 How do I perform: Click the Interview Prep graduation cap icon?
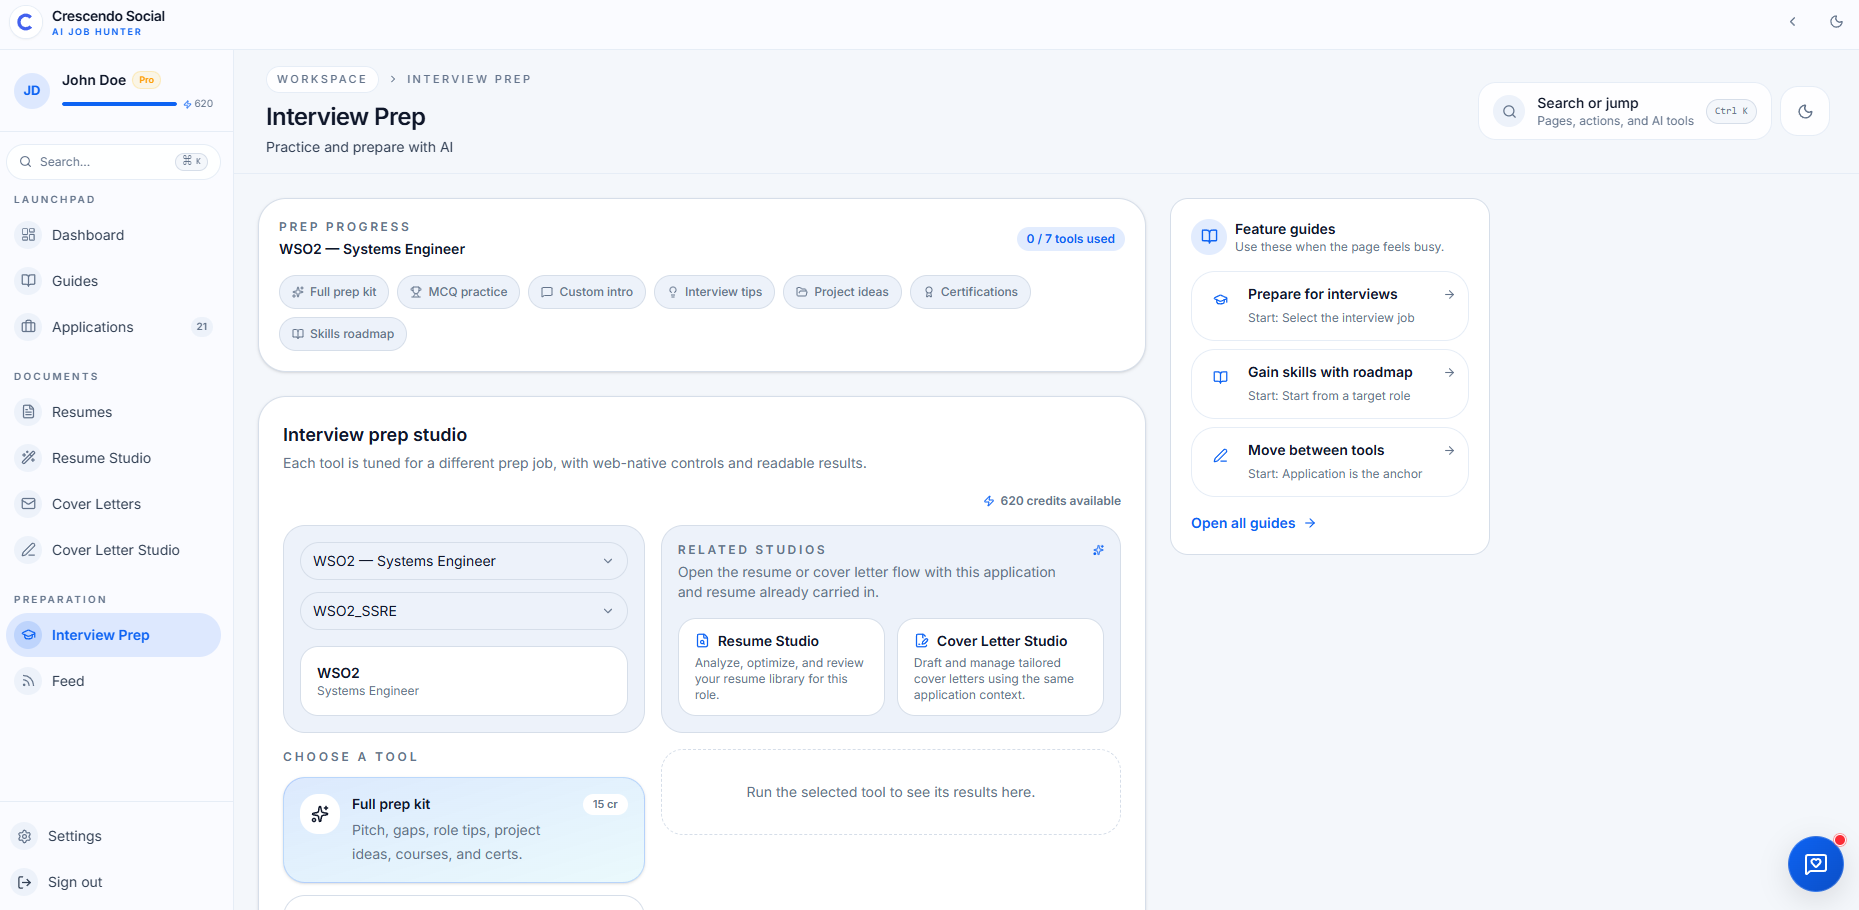click(x=29, y=635)
